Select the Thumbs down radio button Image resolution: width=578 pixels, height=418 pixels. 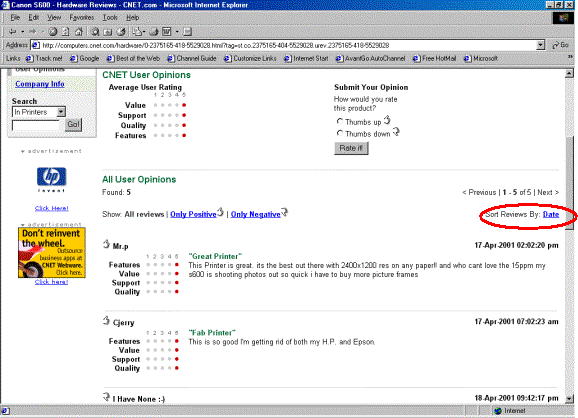(340, 133)
